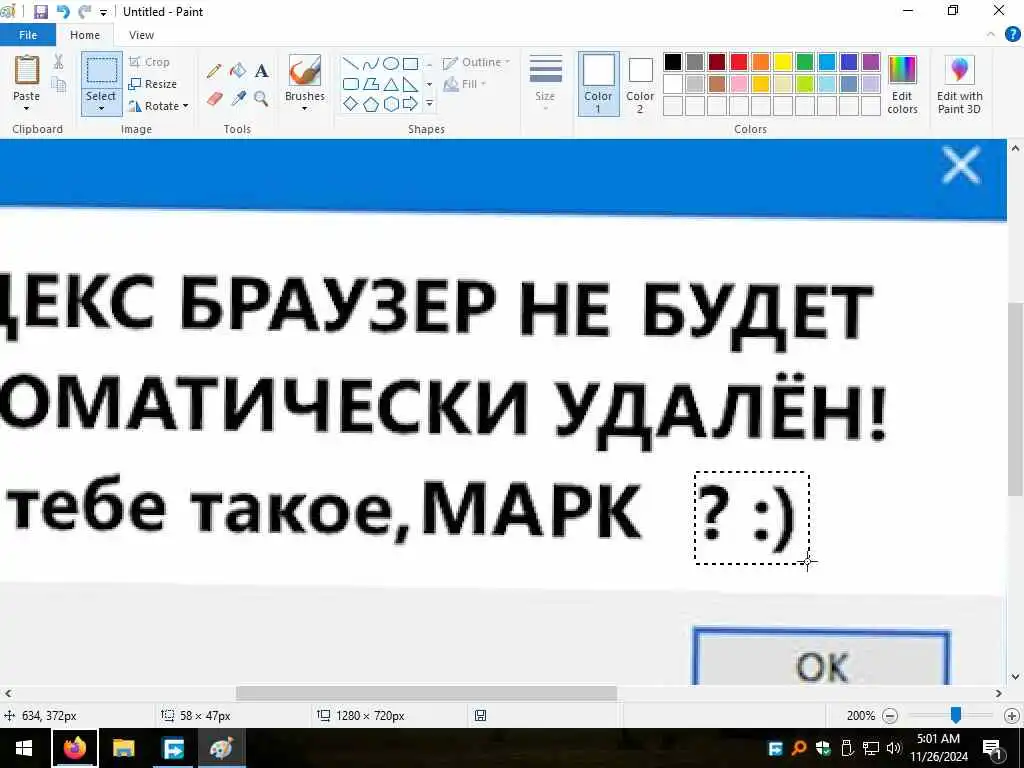
Task: Choose the Rectangle shape
Action: [x=410, y=63]
